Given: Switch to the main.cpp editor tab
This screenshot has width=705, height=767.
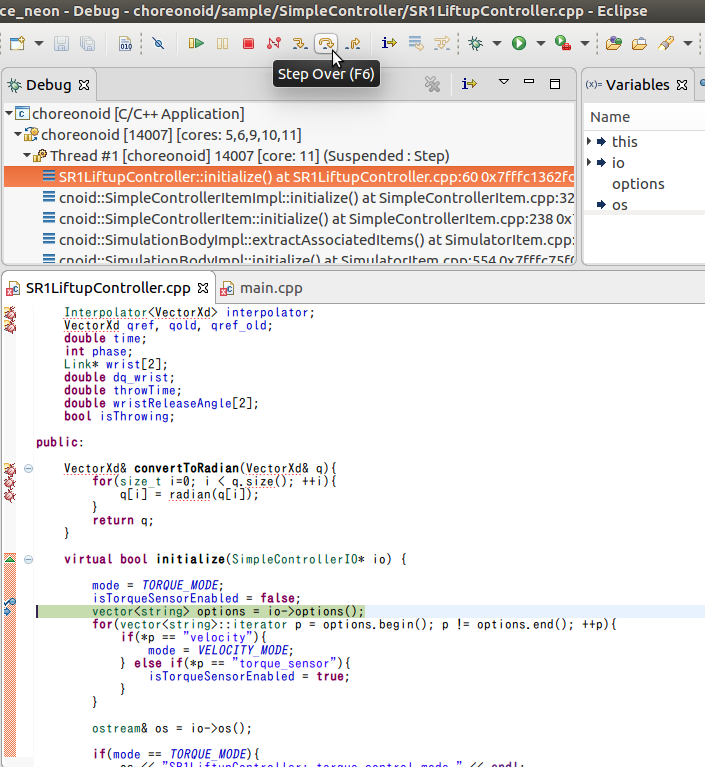Looking at the screenshot, I should [270, 288].
